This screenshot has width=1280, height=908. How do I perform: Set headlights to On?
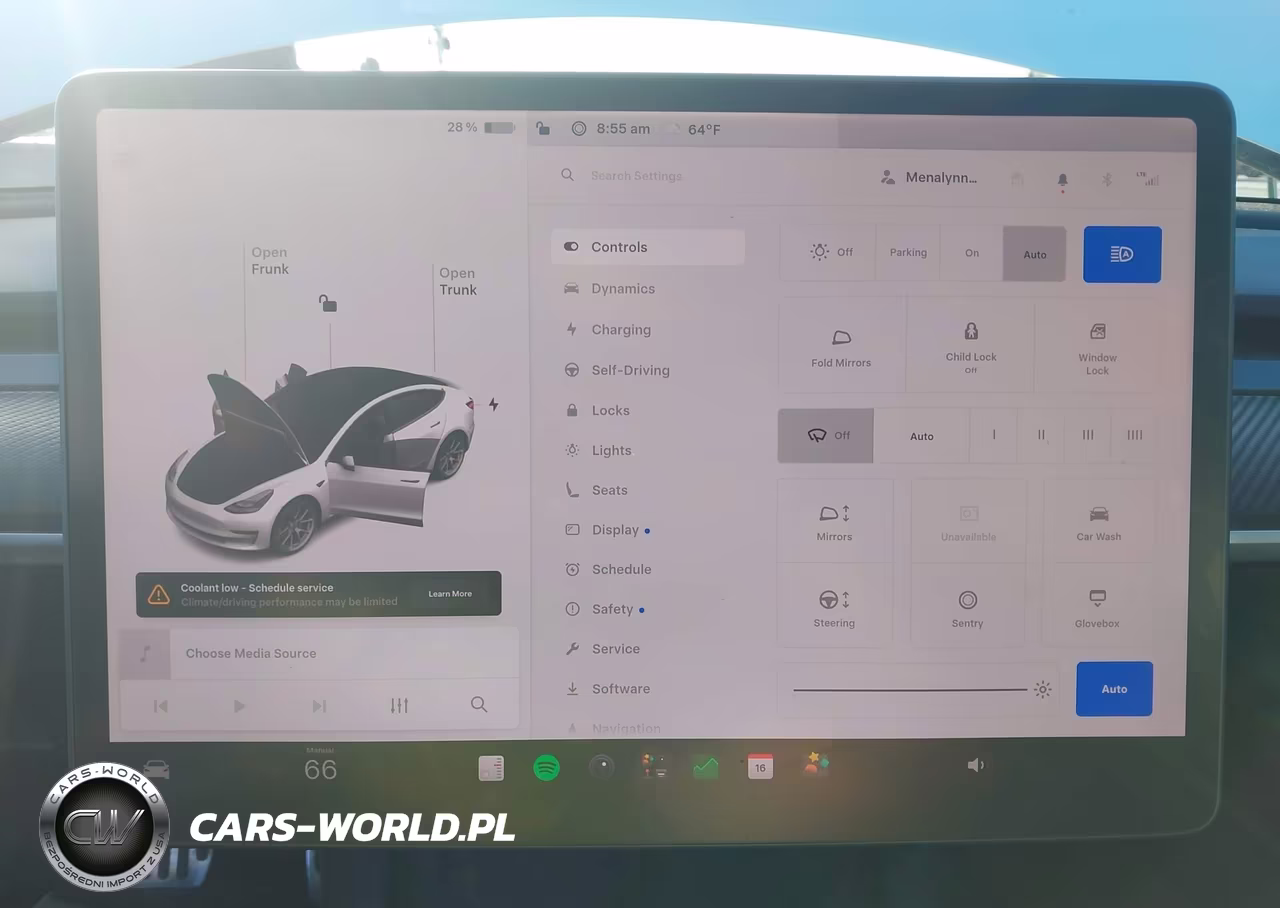(972, 253)
